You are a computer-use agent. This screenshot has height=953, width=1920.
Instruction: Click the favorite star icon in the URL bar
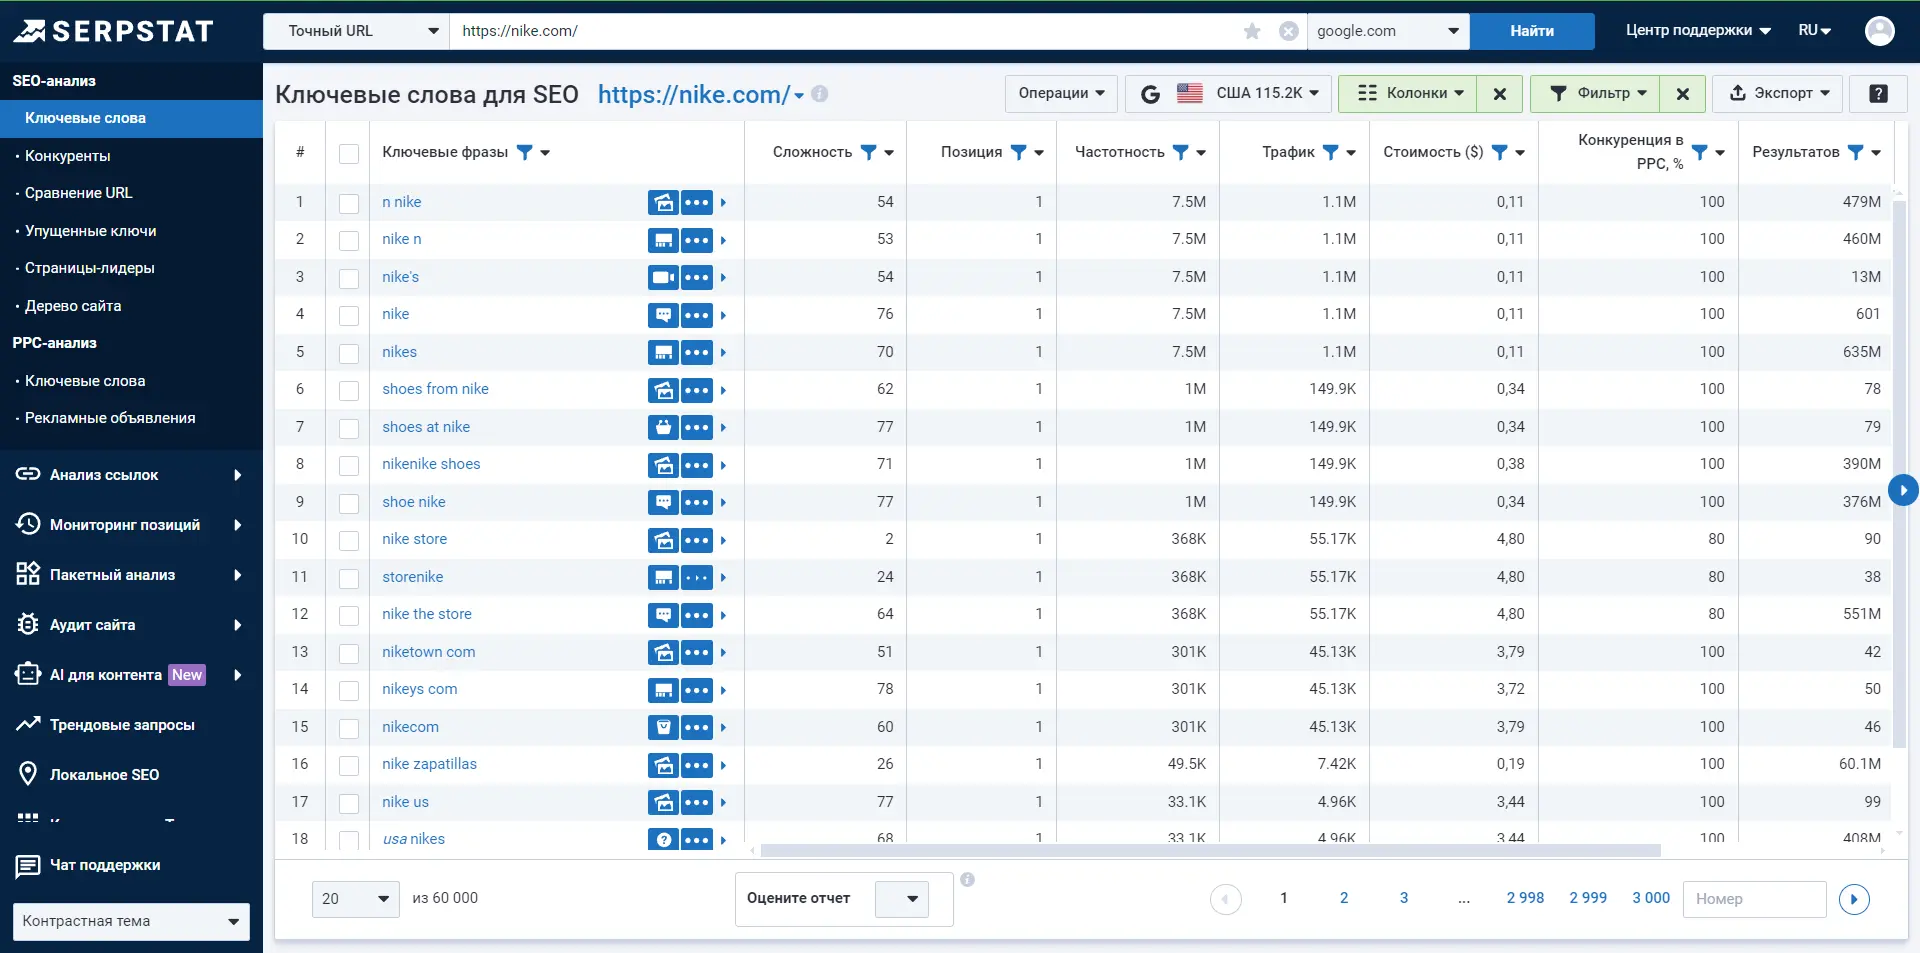tap(1251, 31)
